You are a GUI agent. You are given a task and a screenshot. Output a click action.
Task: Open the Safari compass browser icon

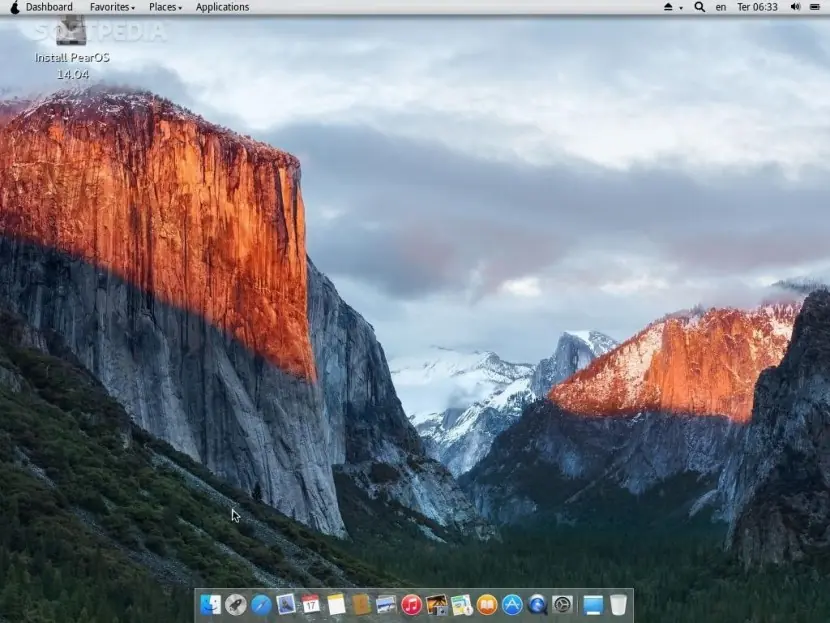(x=261, y=604)
